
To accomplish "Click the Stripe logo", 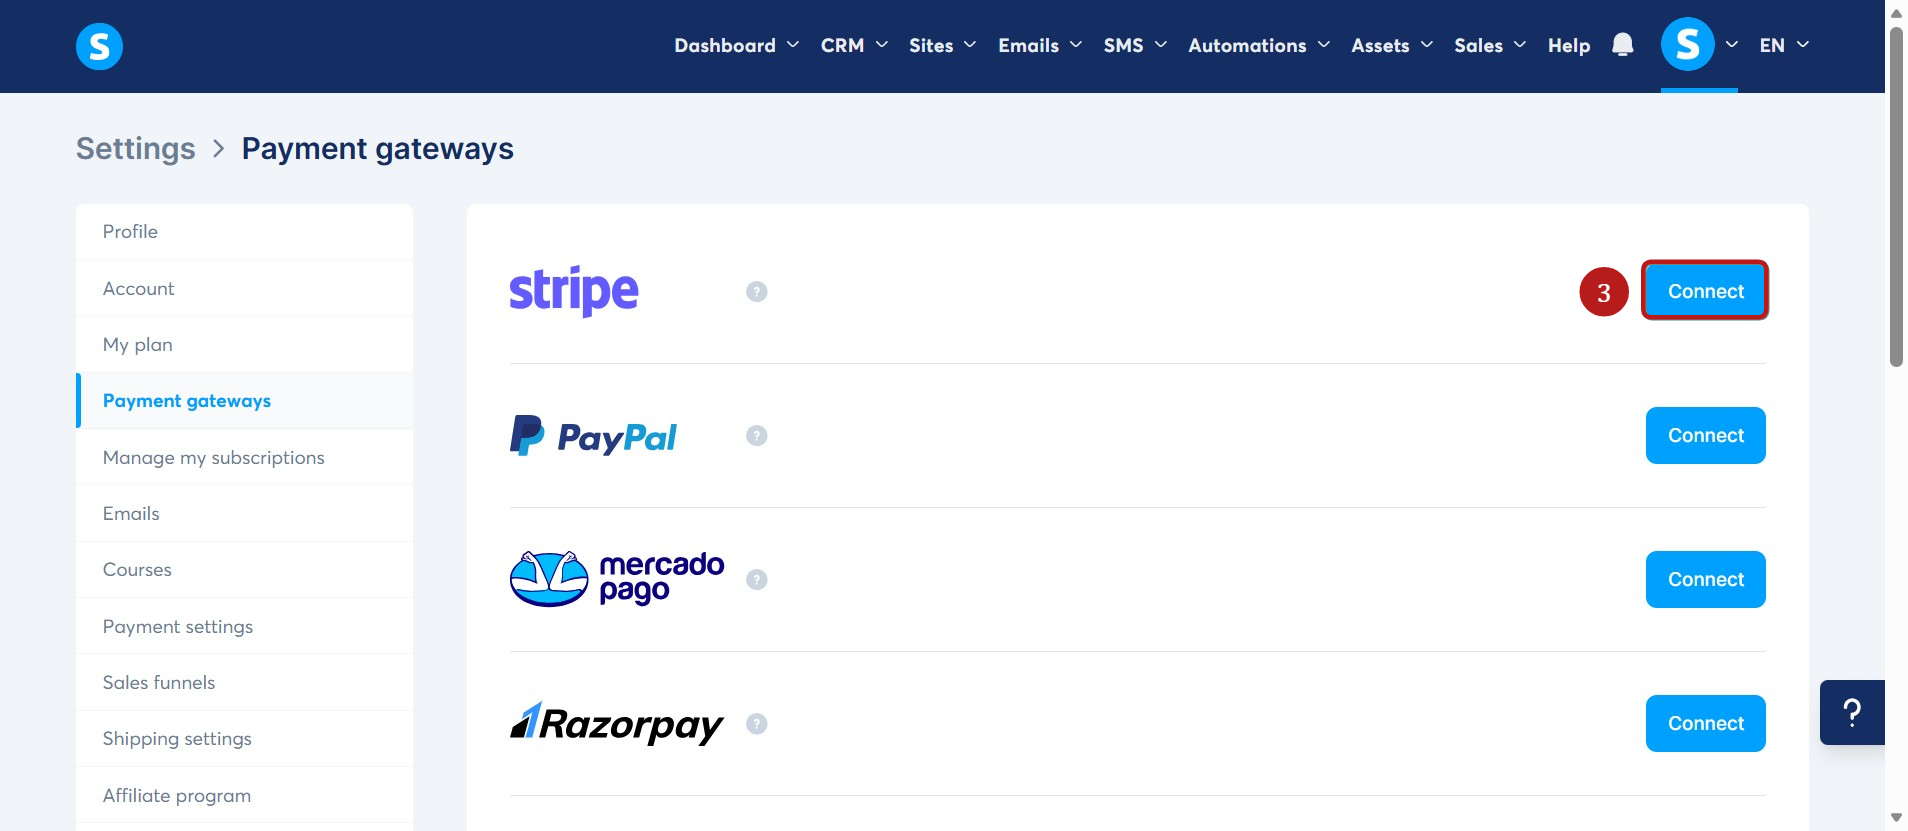I will tap(574, 291).
